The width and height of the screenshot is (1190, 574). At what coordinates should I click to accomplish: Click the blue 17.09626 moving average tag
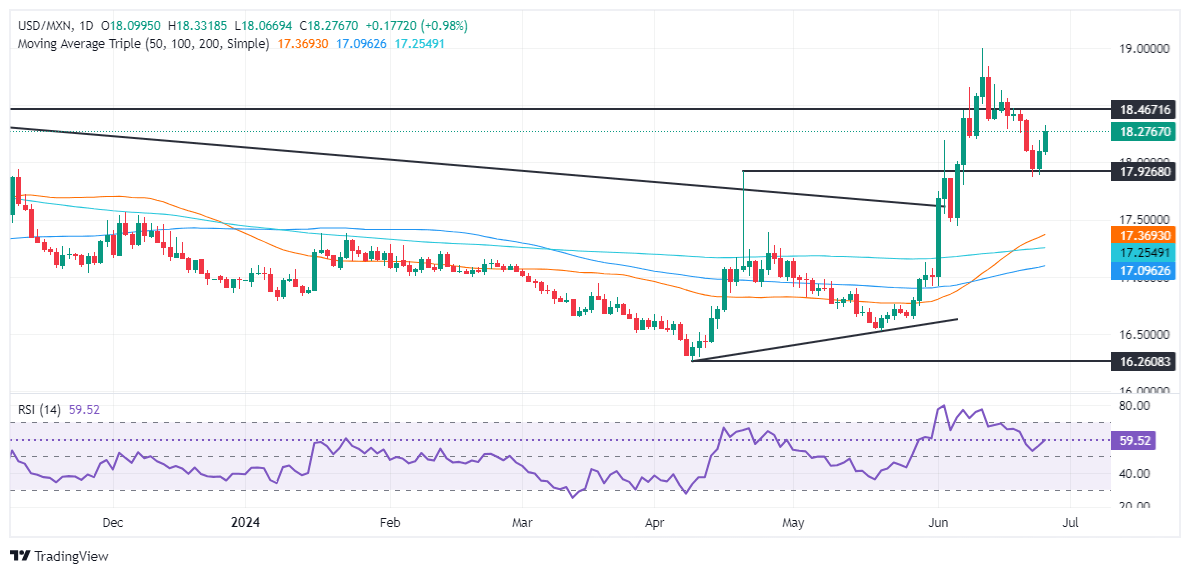click(x=1144, y=268)
